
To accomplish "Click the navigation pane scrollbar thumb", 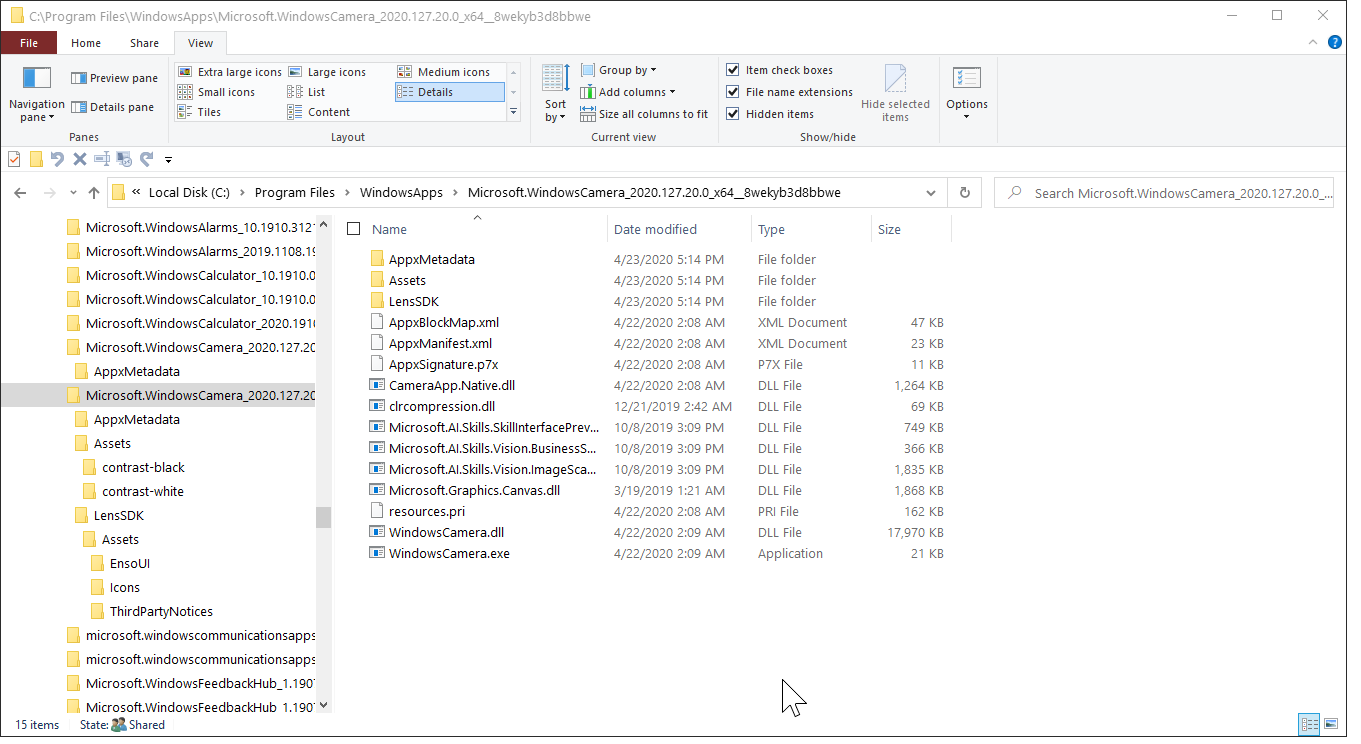I will pyautogui.click(x=322, y=517).
